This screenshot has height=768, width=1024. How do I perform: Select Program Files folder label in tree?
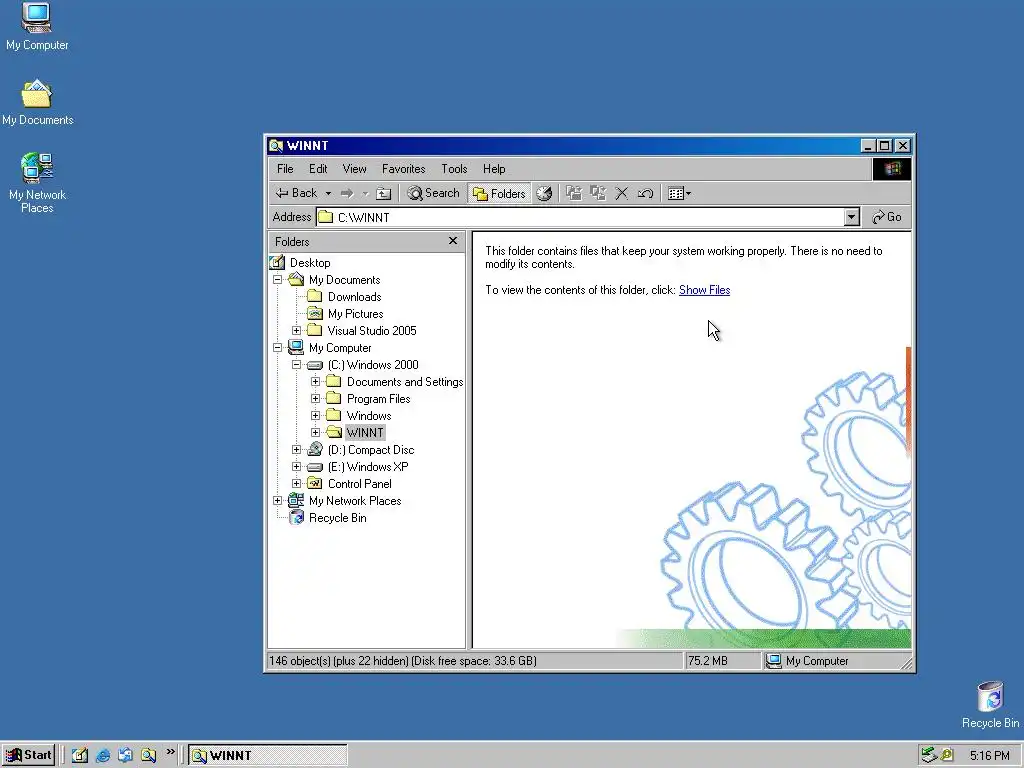[379, 398]
